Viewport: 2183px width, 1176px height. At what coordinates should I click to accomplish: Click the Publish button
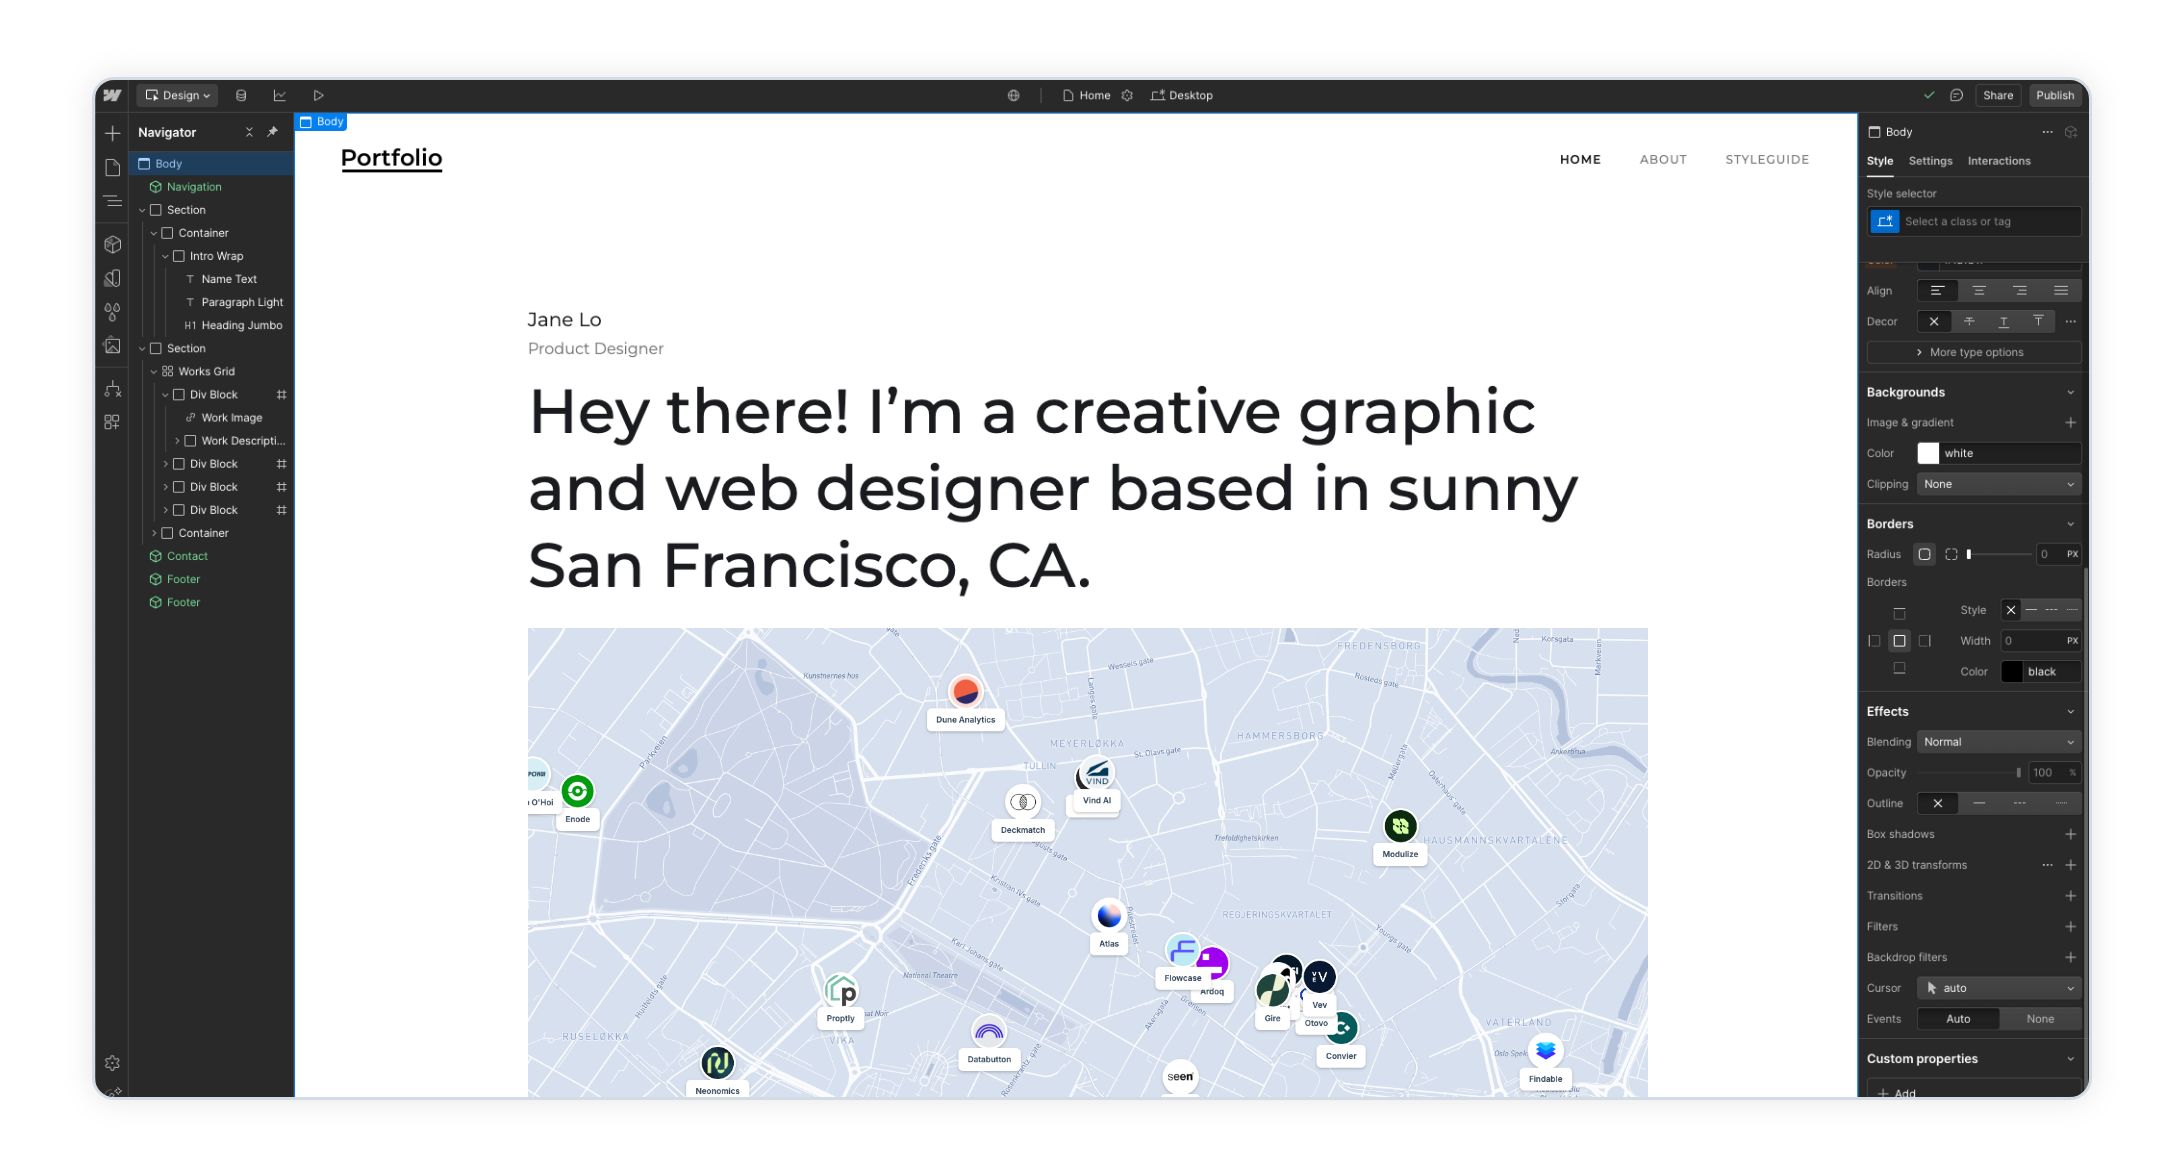[x=2055, y=95]
